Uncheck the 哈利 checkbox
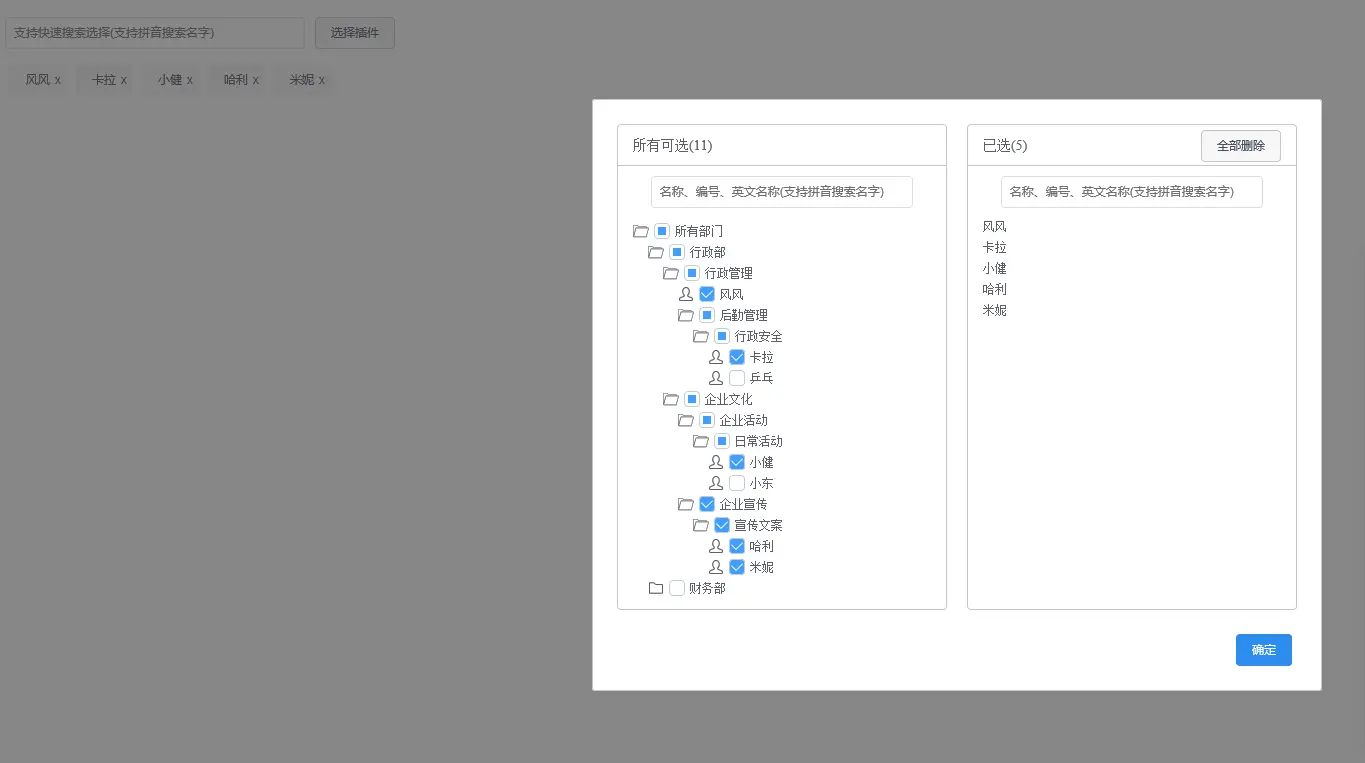This screenshot has width=1365, height=763. pyautogui.click(x=737, y=546)
